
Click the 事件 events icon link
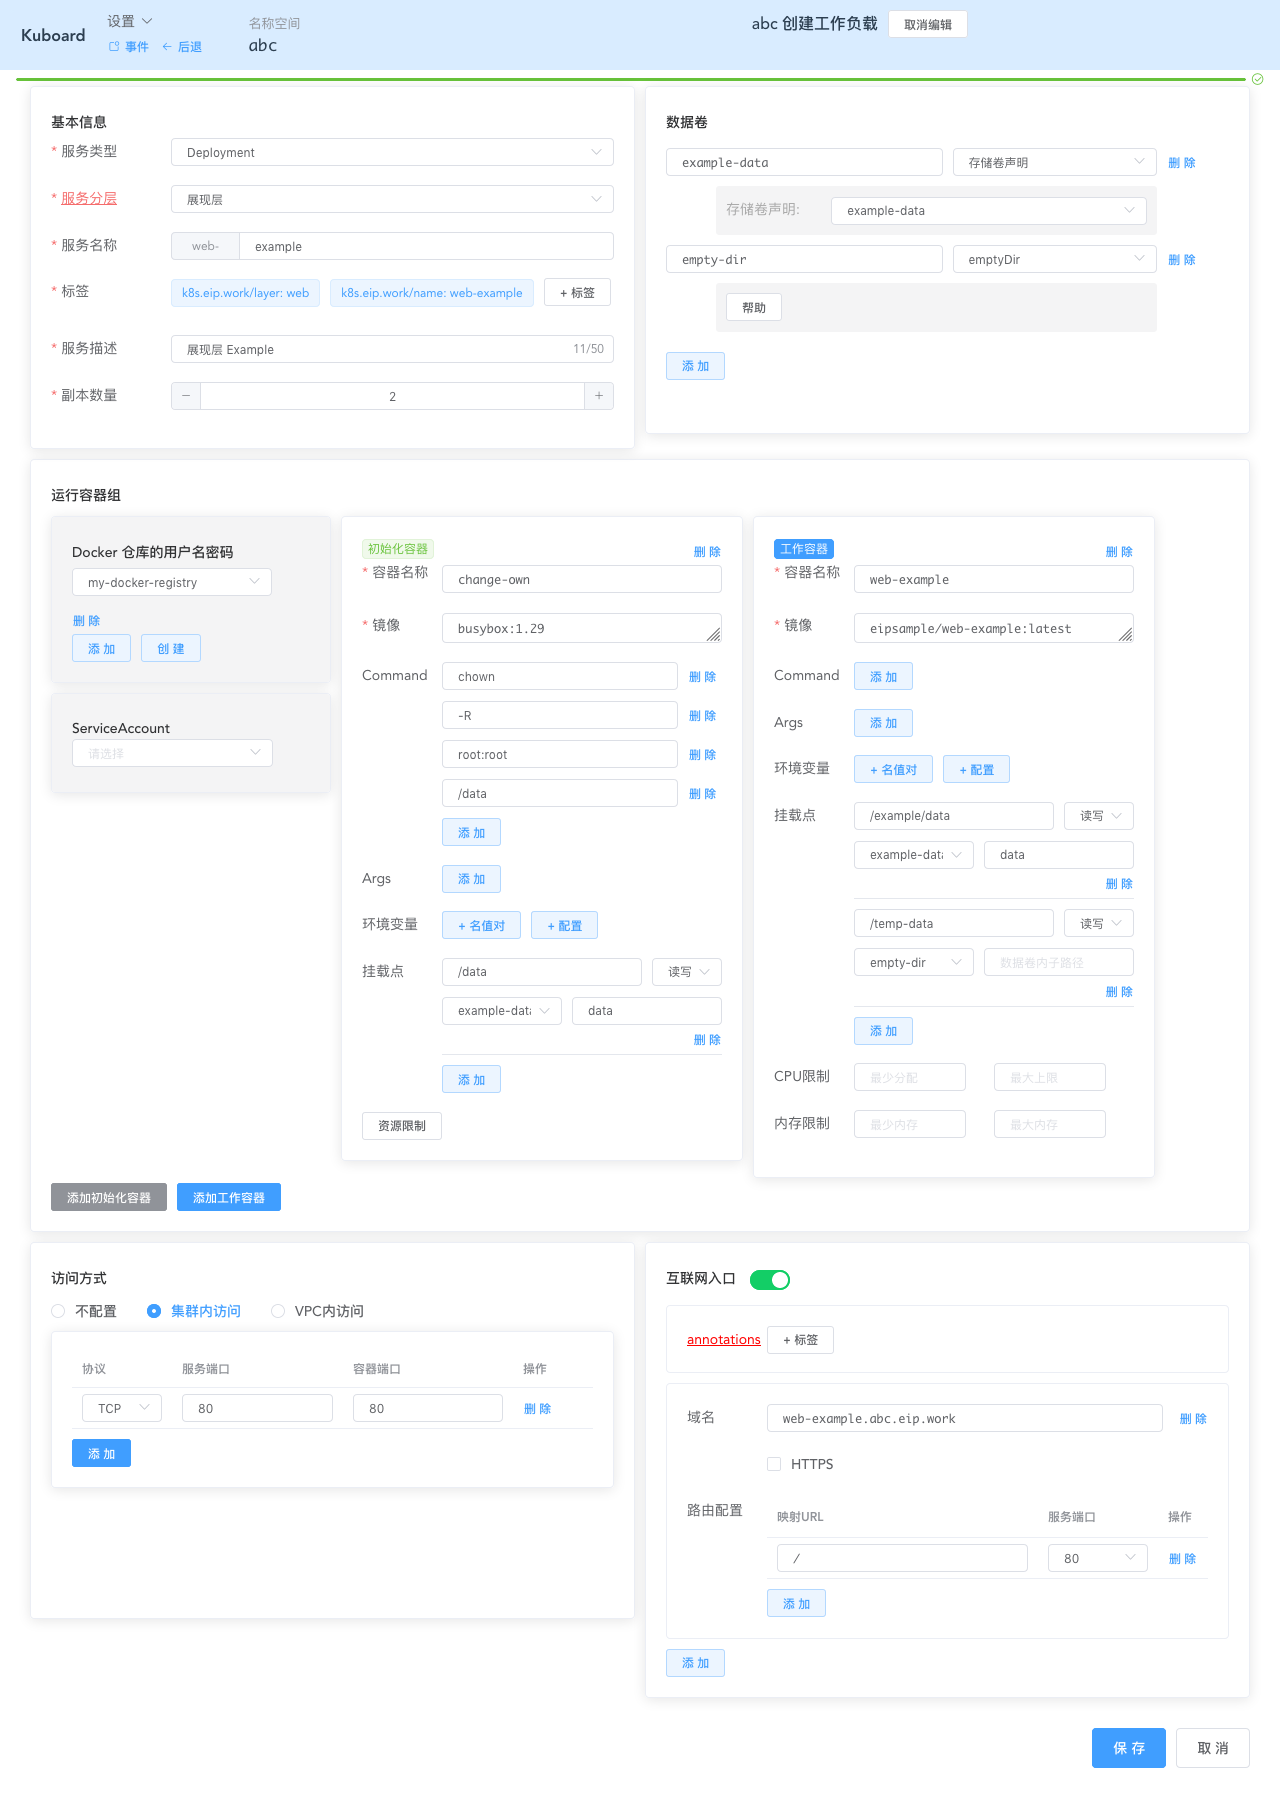pos(129,47)
